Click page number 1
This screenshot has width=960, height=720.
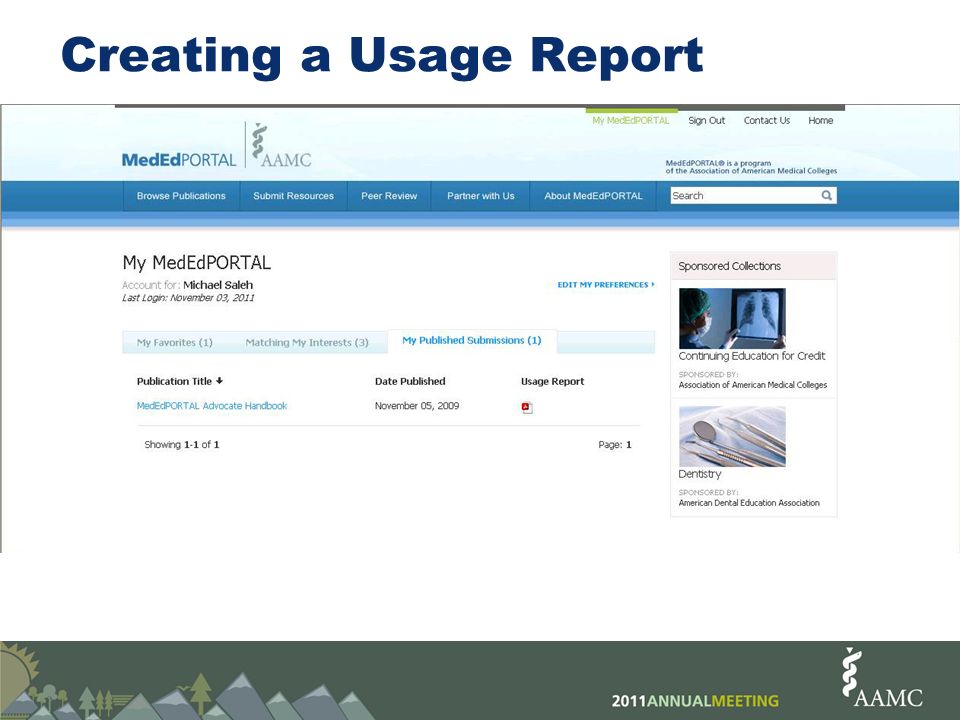(629, 445)
